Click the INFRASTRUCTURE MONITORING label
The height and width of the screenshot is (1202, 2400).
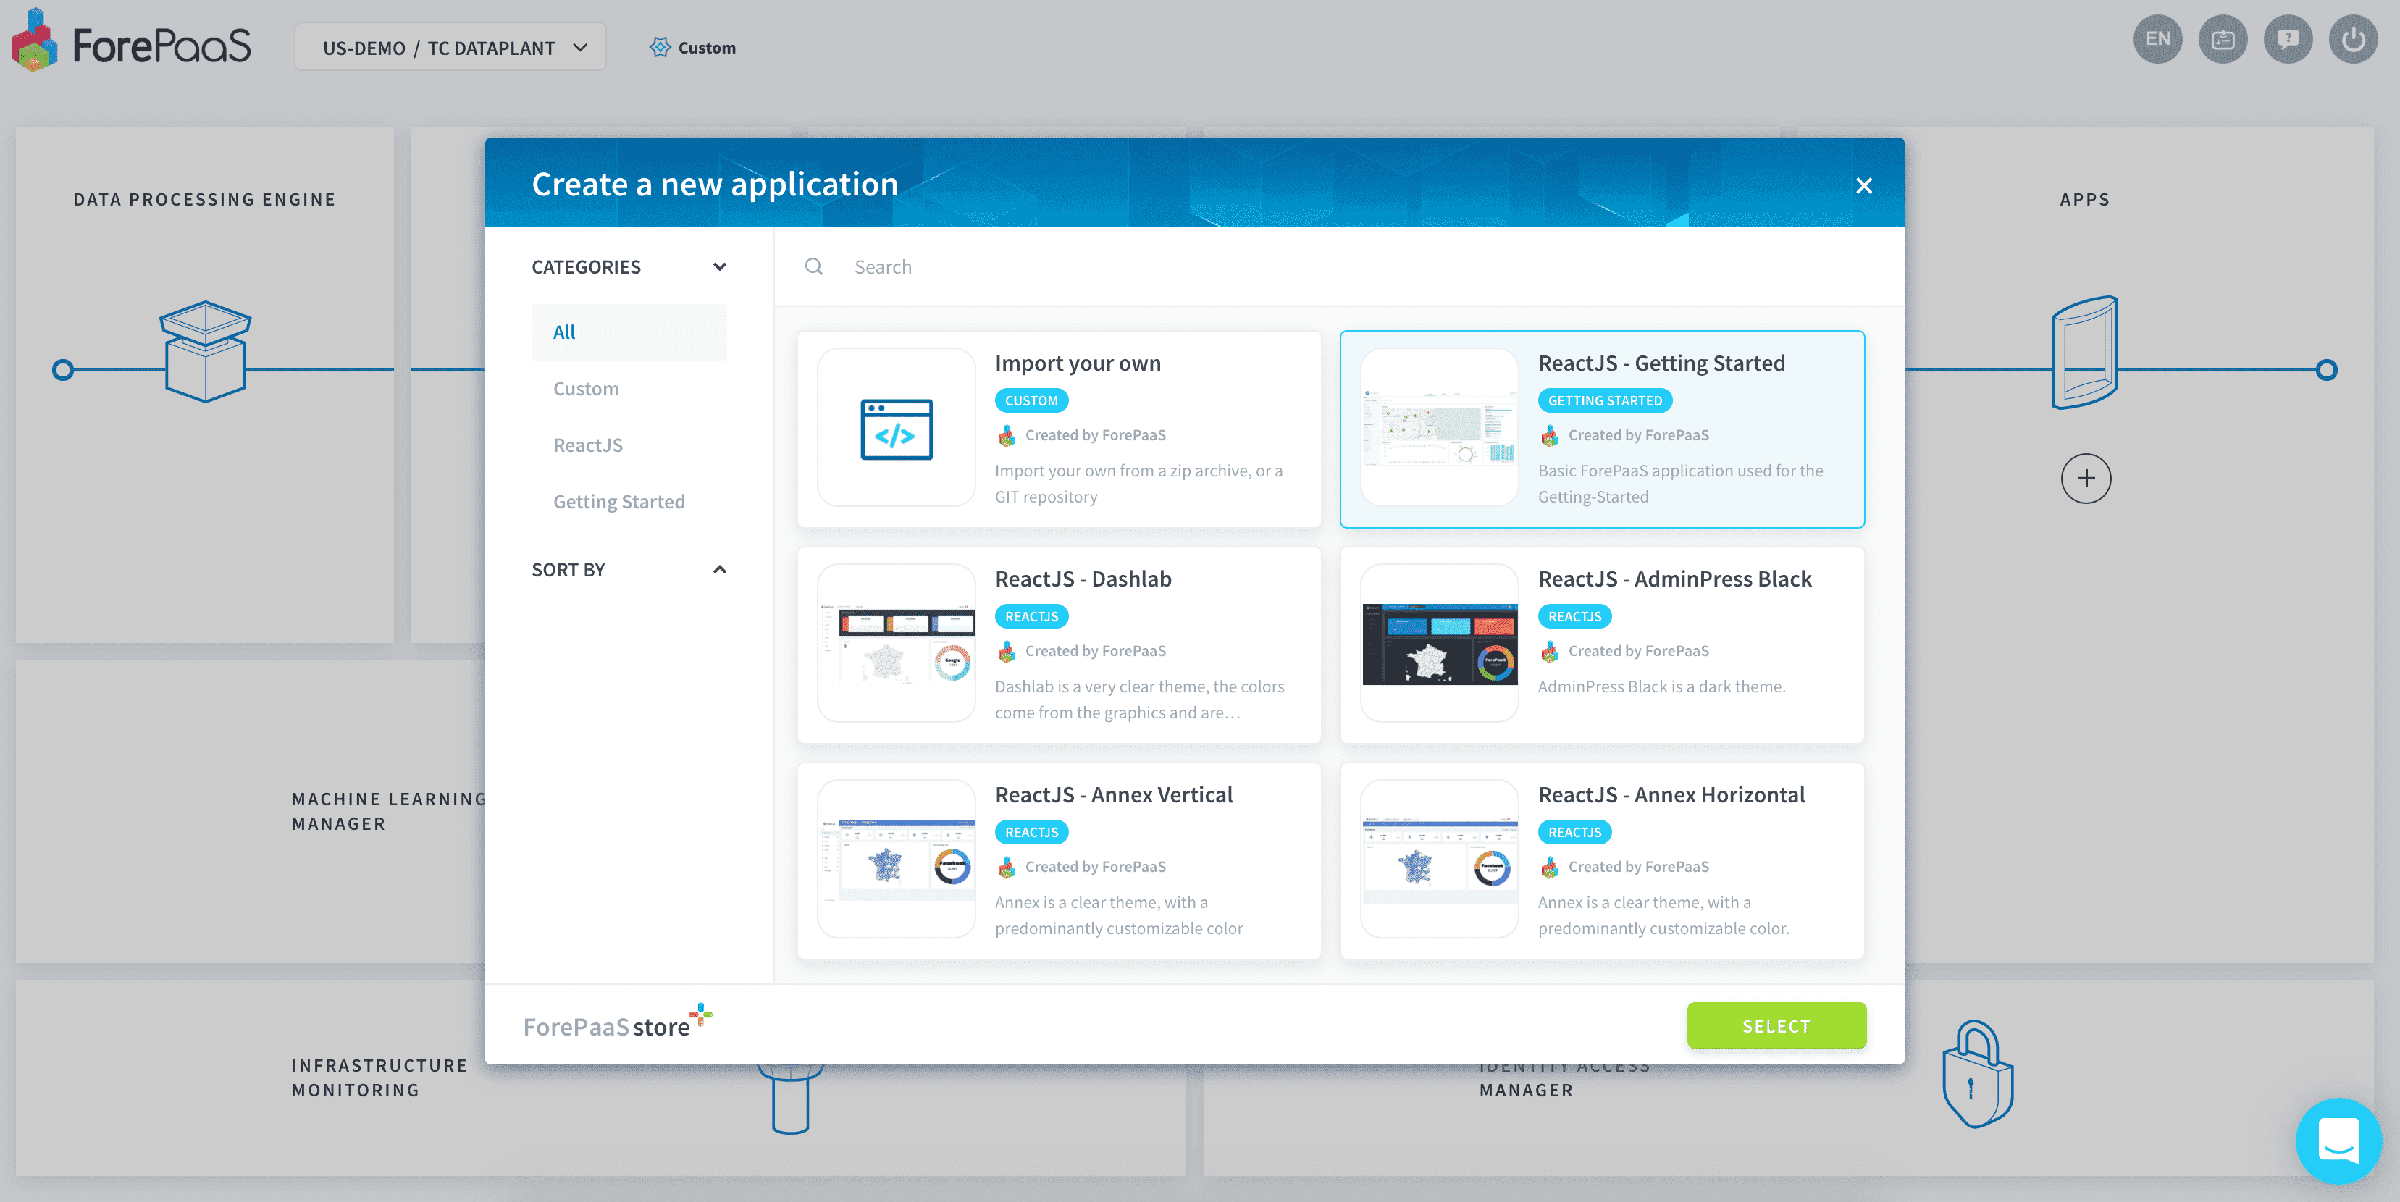[x=380, y=1078]
